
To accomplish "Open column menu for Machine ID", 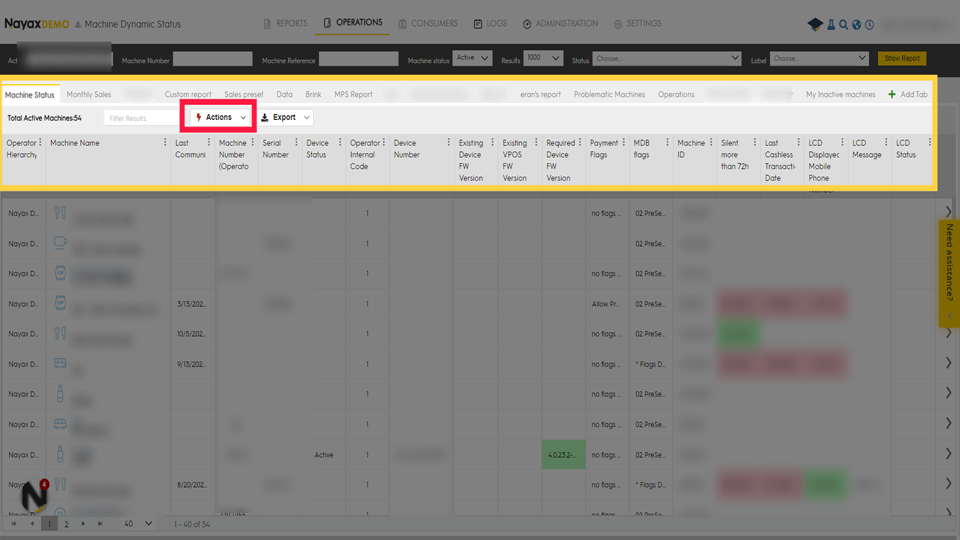I will coord(711,142).
